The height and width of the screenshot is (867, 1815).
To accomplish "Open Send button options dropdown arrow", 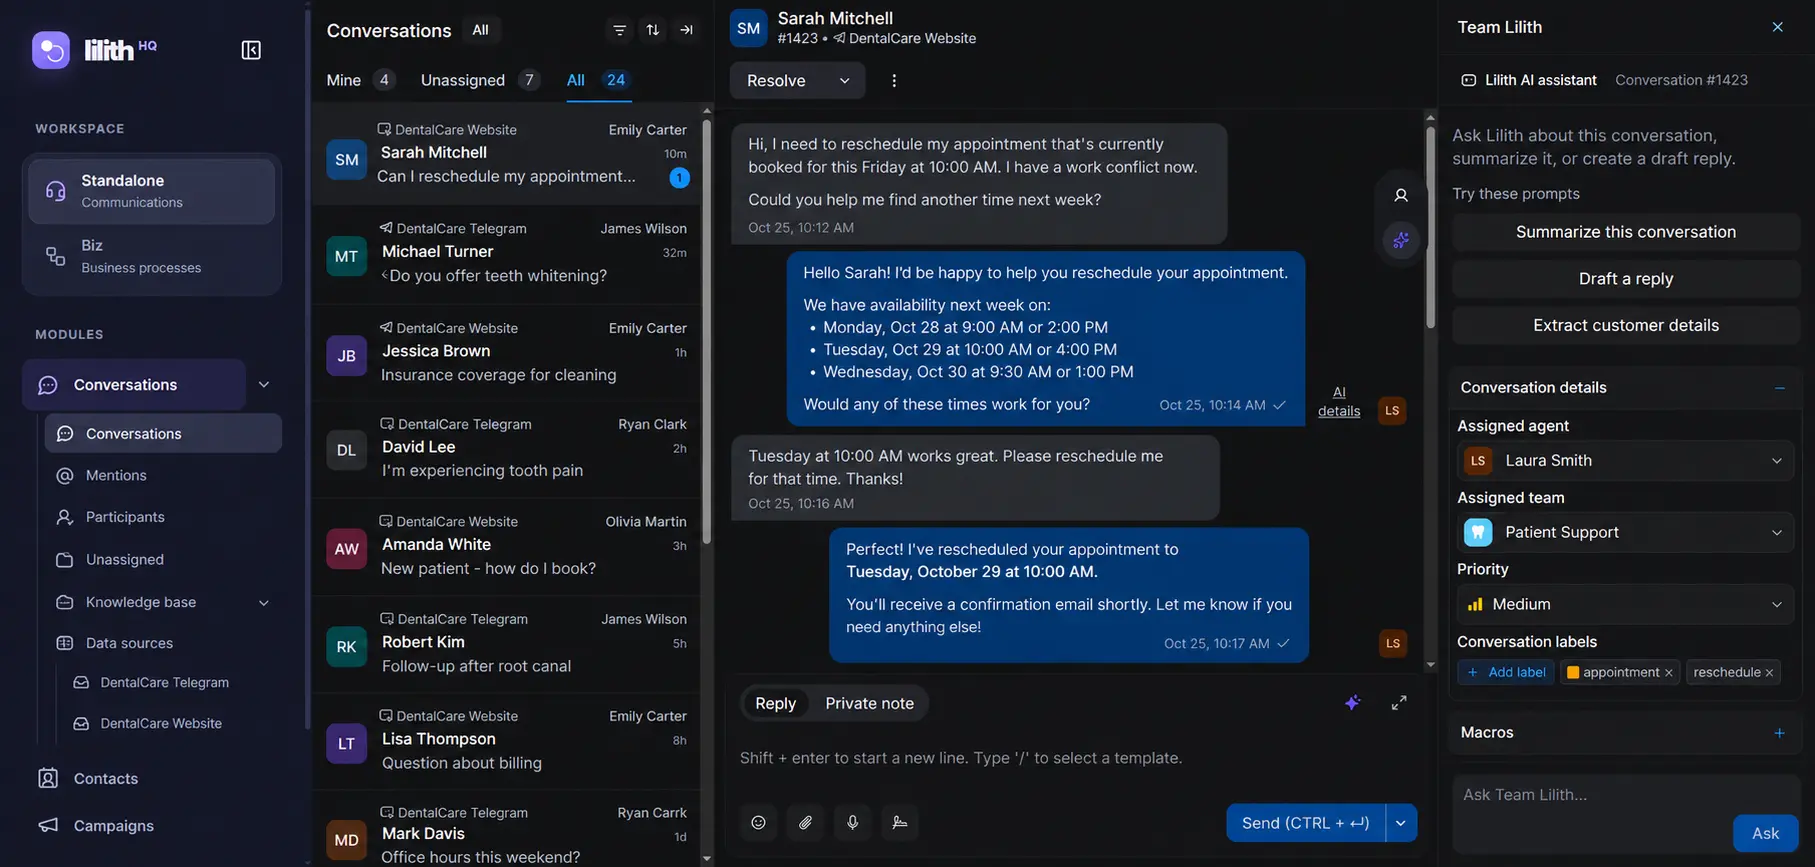I will [1401, 822].
